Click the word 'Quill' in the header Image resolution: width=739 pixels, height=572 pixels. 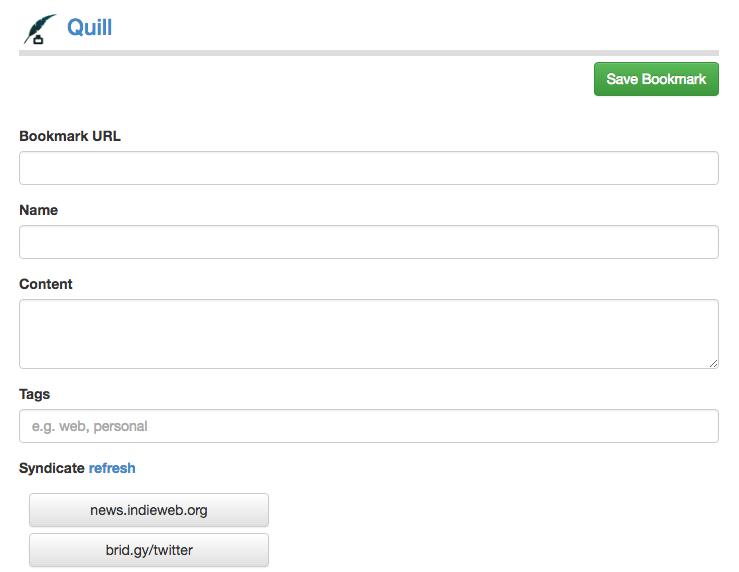89,28
